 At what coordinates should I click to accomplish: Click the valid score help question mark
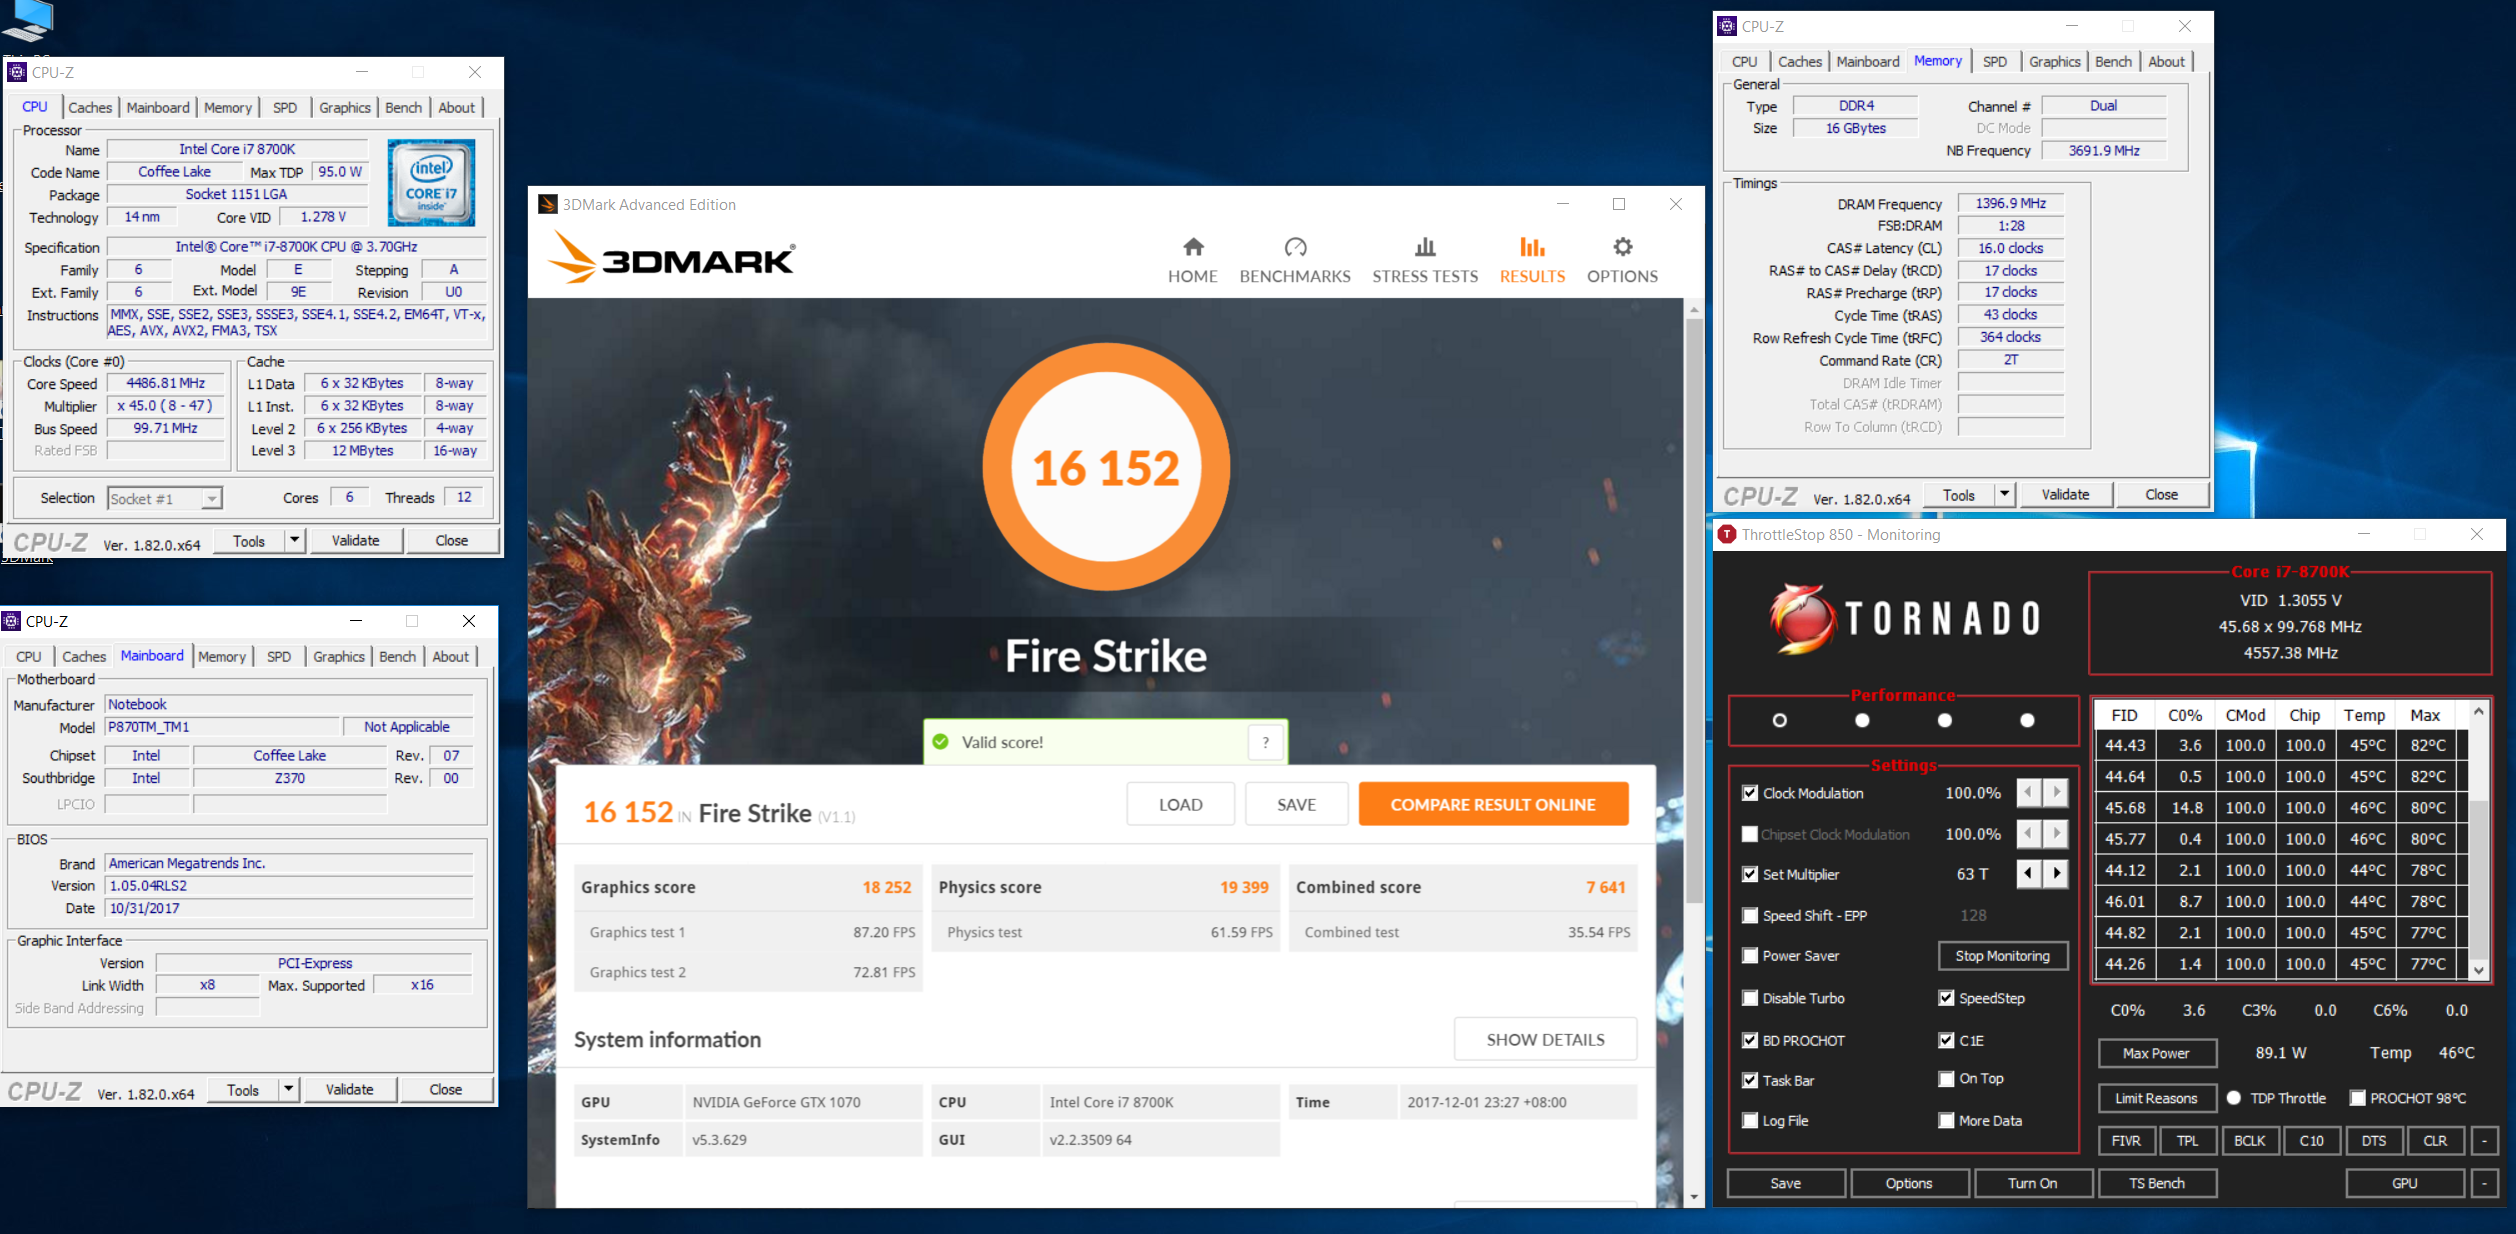coord(1266,742)
